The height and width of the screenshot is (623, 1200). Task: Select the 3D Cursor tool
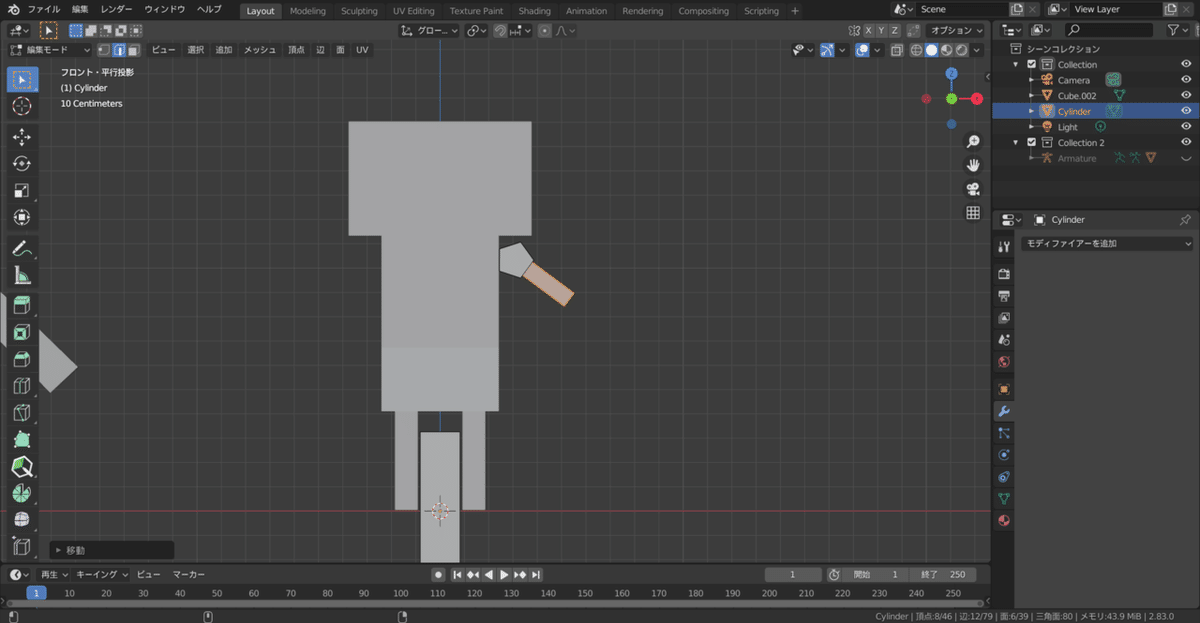[22, 106]
